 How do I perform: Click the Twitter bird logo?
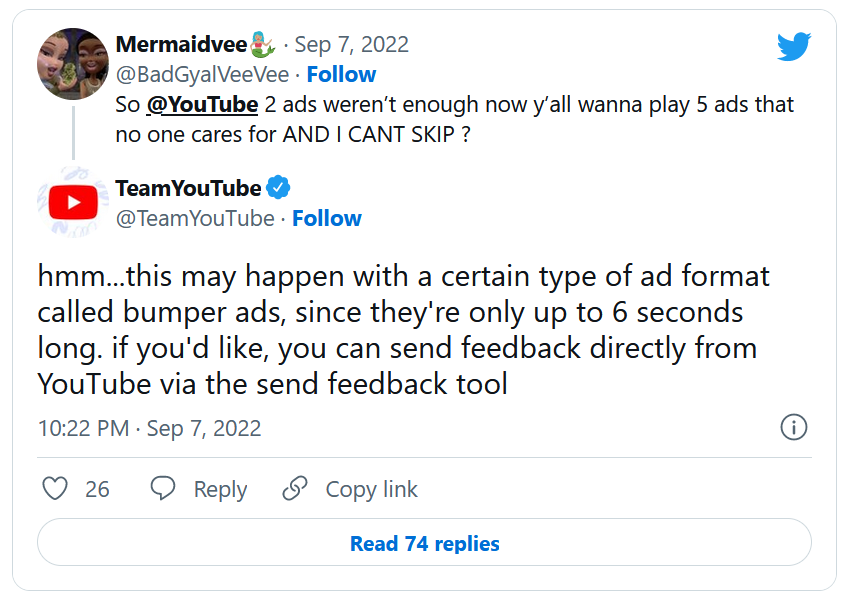coord(794,46)
